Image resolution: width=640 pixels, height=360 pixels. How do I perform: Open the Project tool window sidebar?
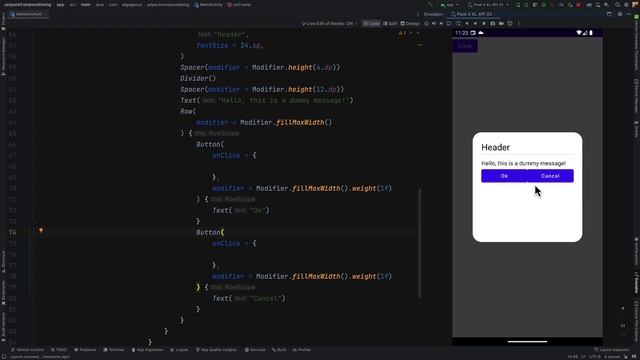click(3, 21)
